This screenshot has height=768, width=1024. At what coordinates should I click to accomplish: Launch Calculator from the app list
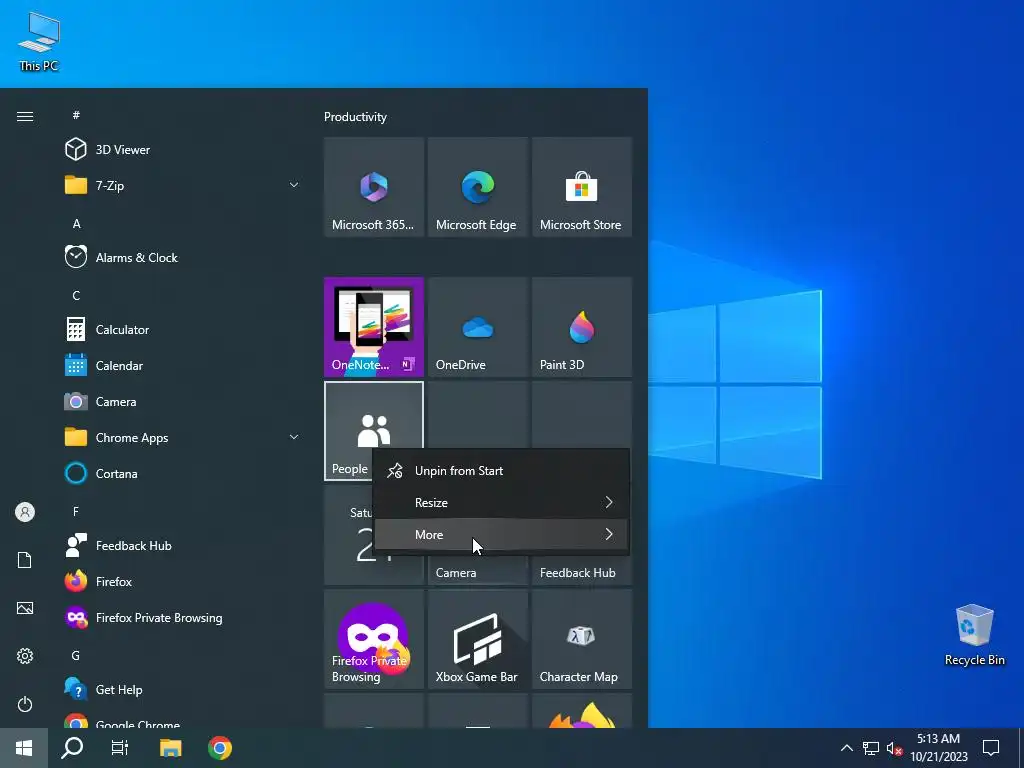tap(182, 330)
